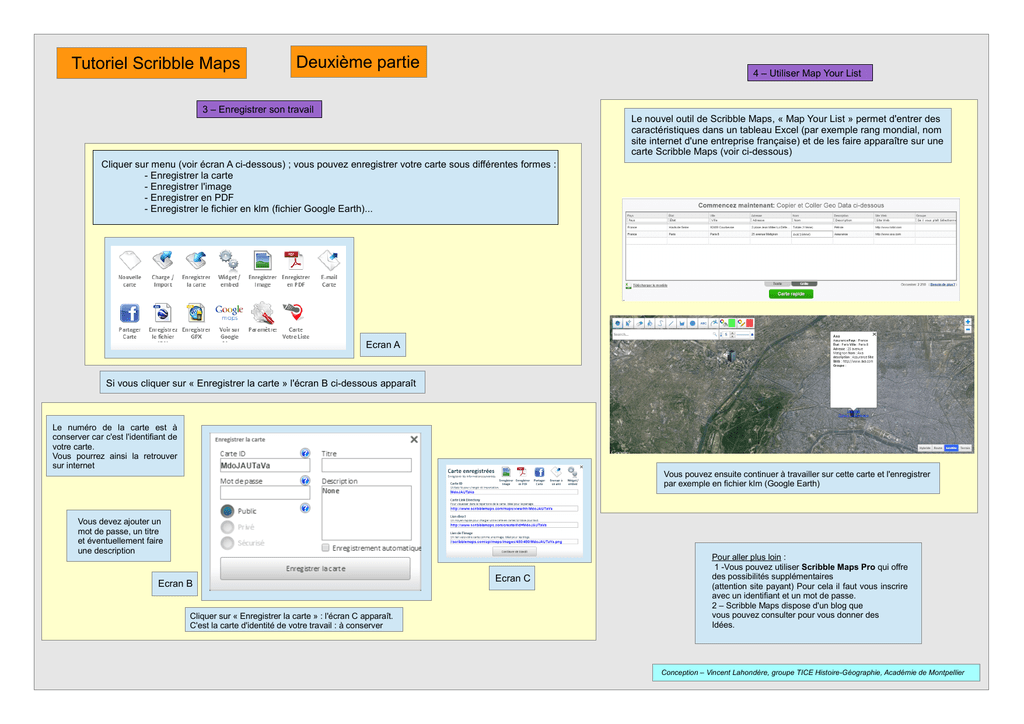Screen dimensions: 1024x724
Task: Select the Public radio button
Action: click(227, 511)
